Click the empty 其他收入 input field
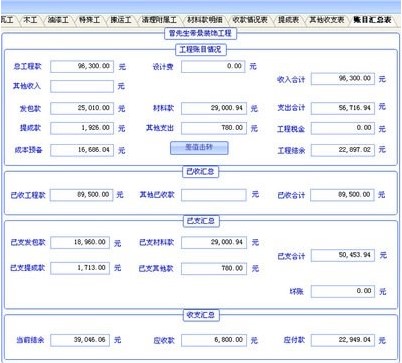The width and height of the screenshot is (402, 363). [82, 86]
